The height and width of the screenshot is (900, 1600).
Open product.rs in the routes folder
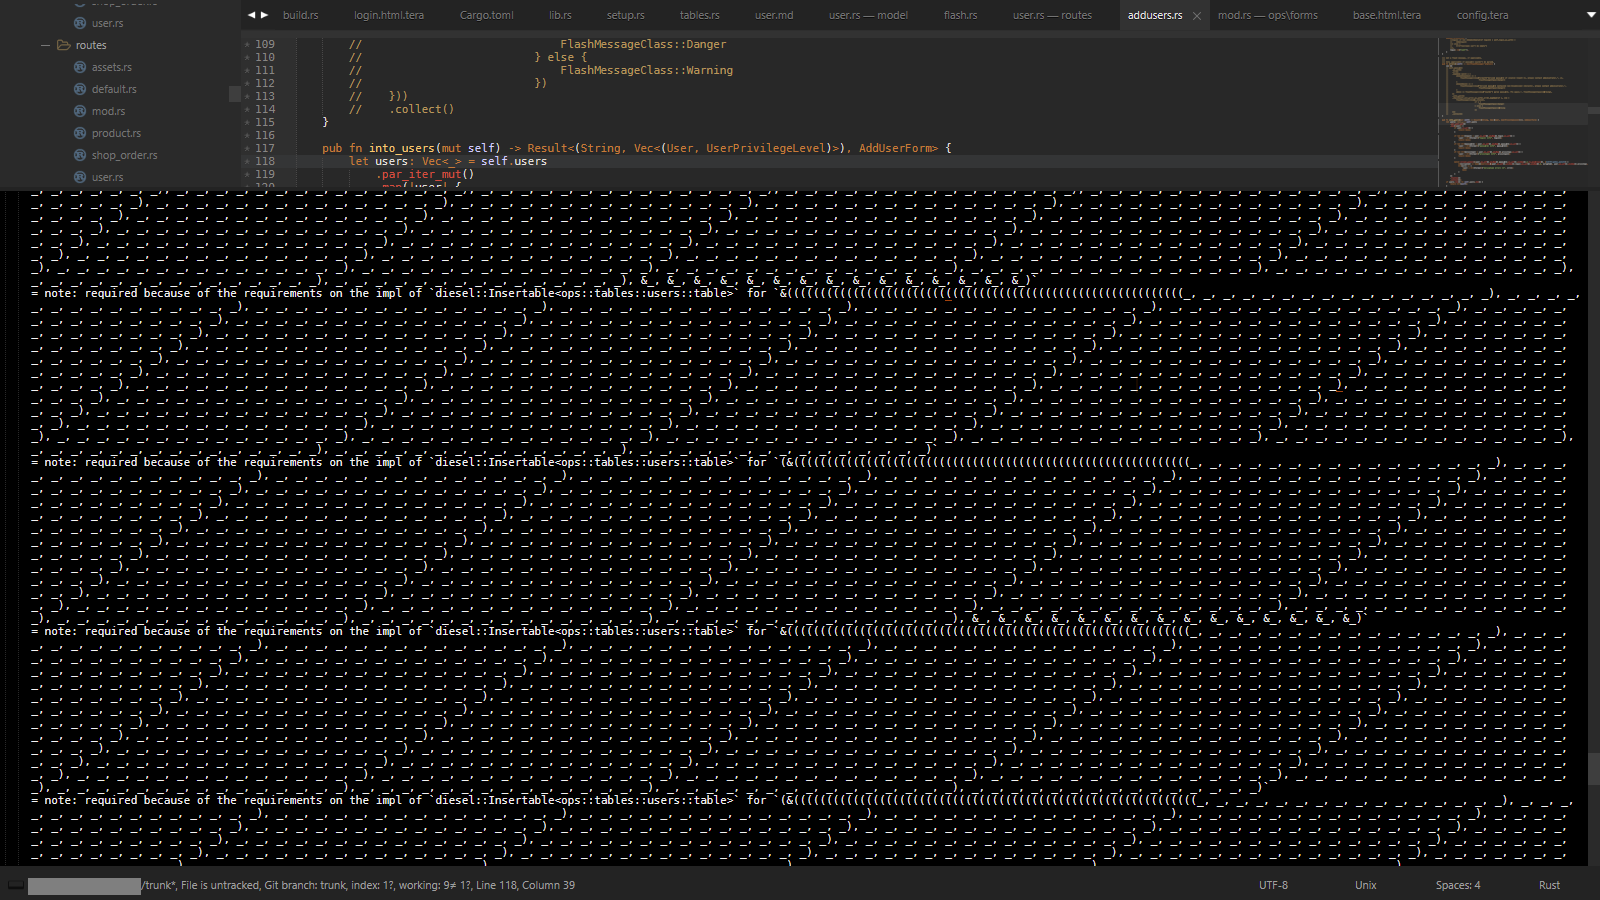(x=116, y=133)
